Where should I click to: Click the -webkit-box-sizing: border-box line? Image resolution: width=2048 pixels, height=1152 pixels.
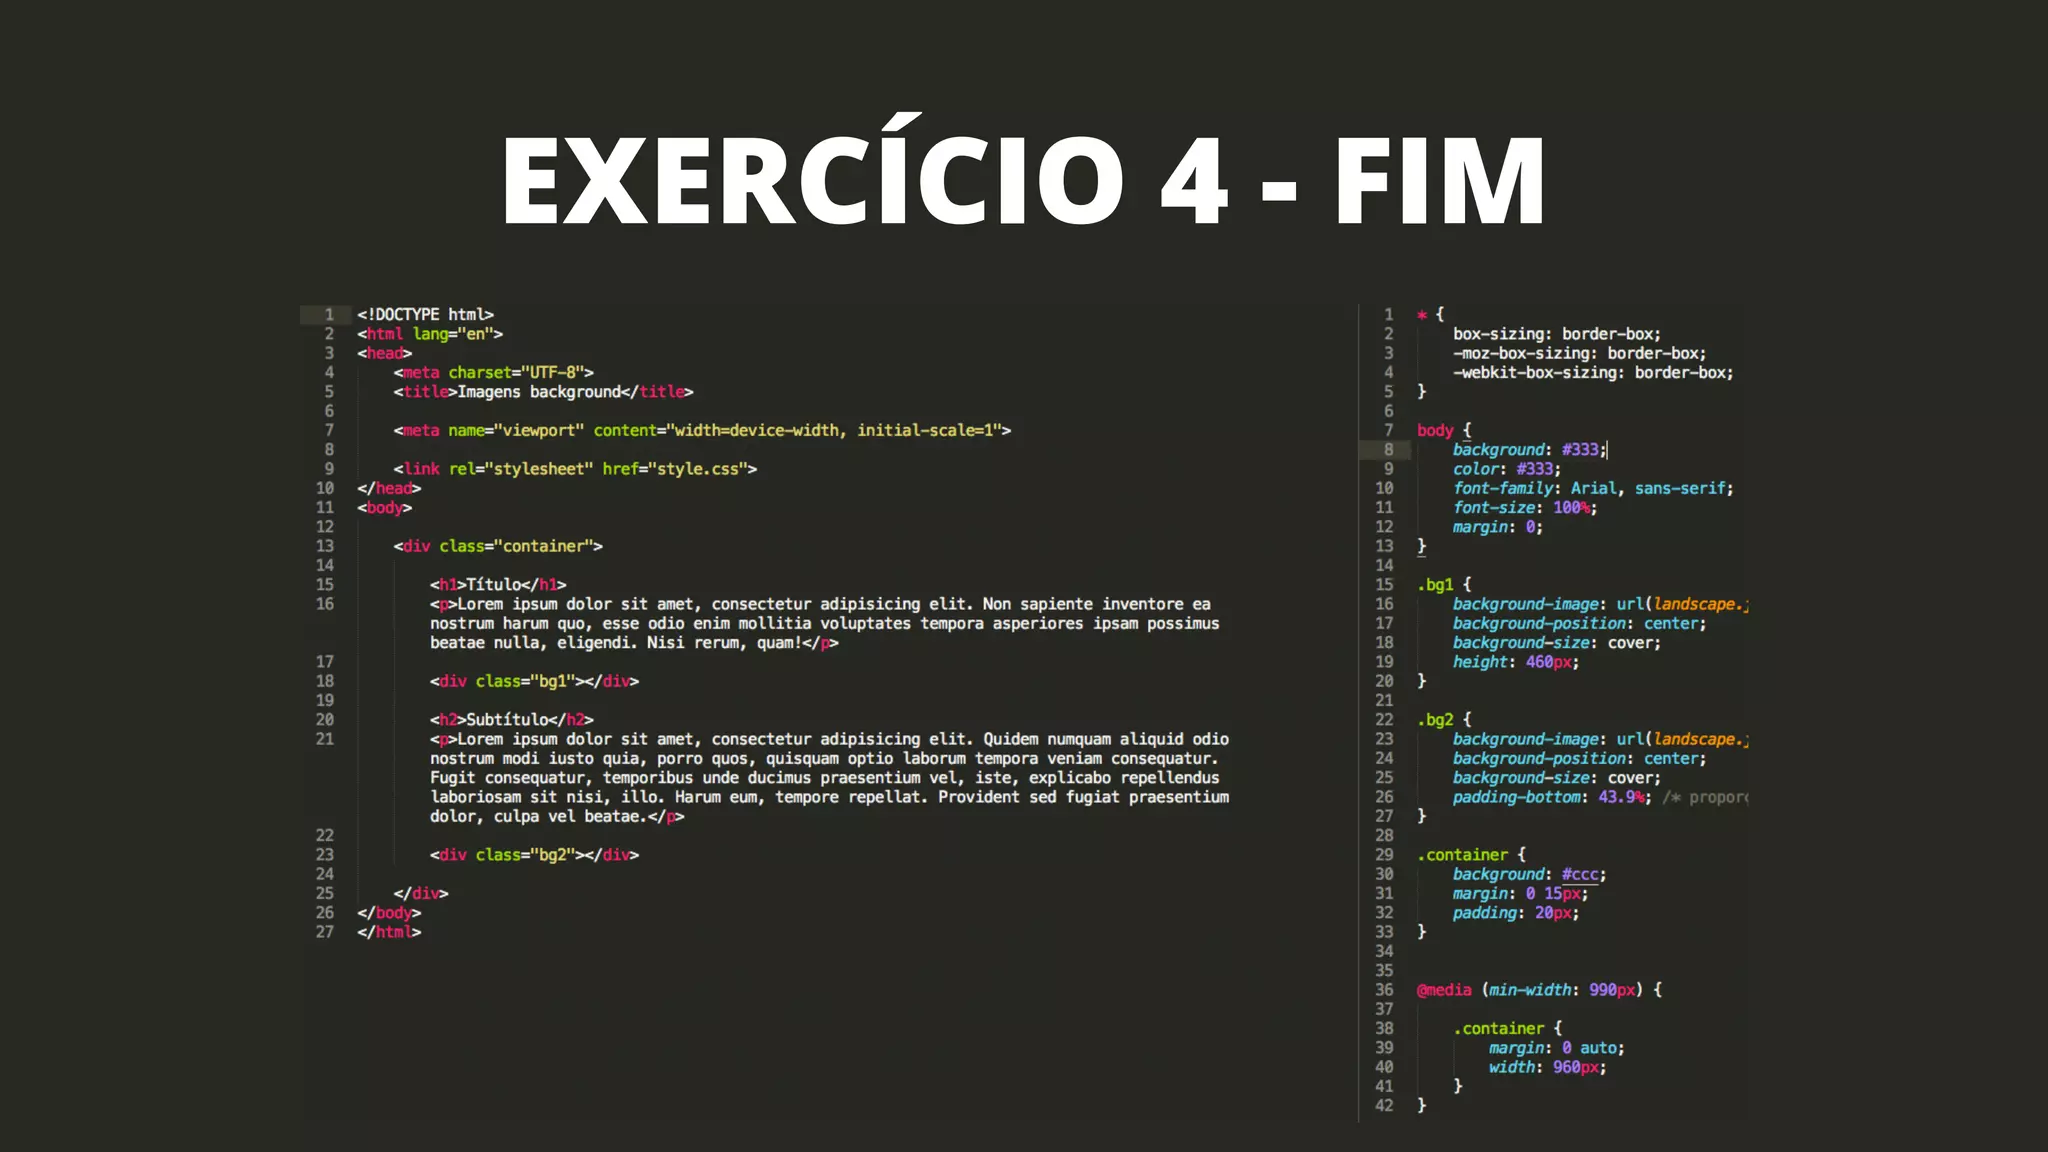(x=1593, y=372)
